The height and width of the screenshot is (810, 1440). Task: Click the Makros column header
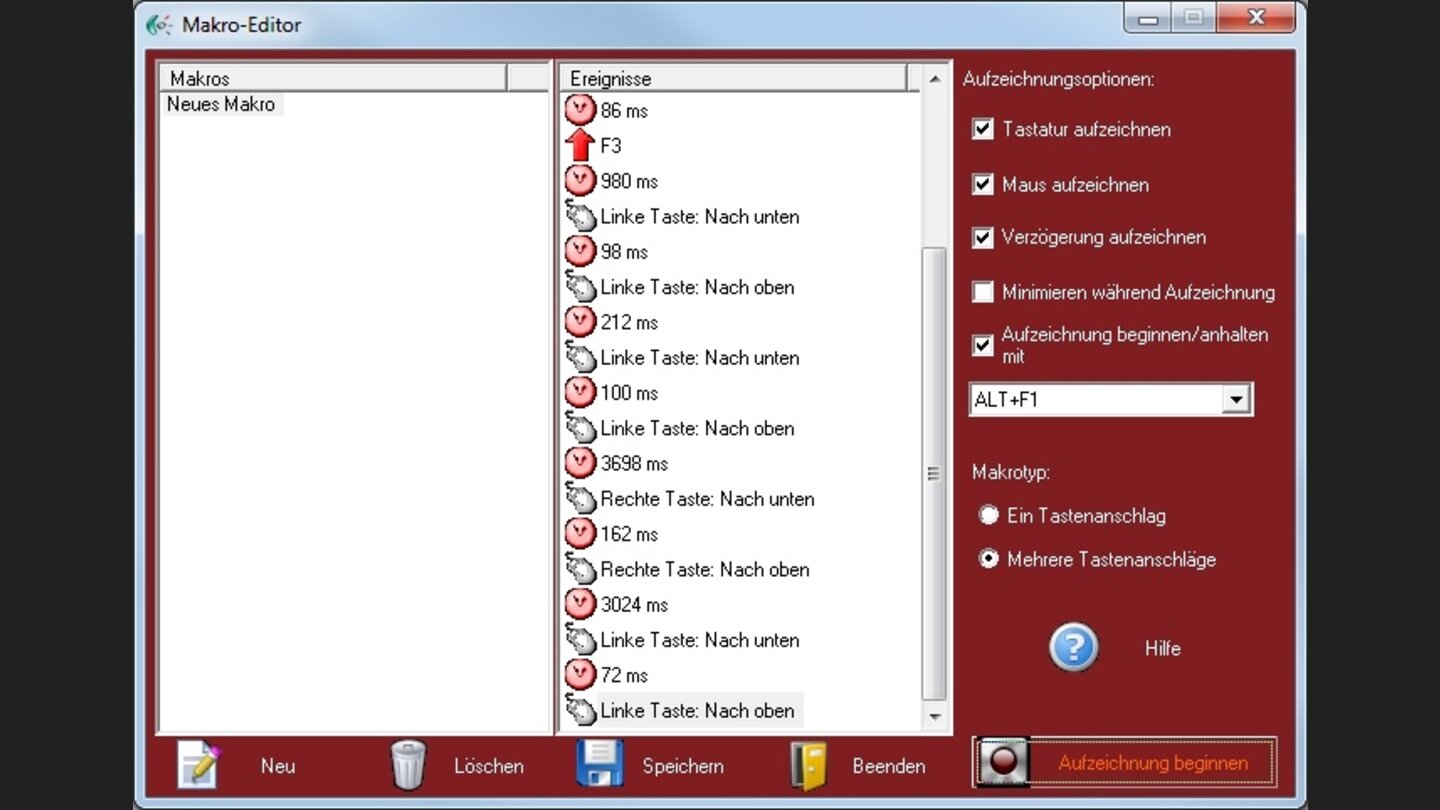(x=332, y=78)
